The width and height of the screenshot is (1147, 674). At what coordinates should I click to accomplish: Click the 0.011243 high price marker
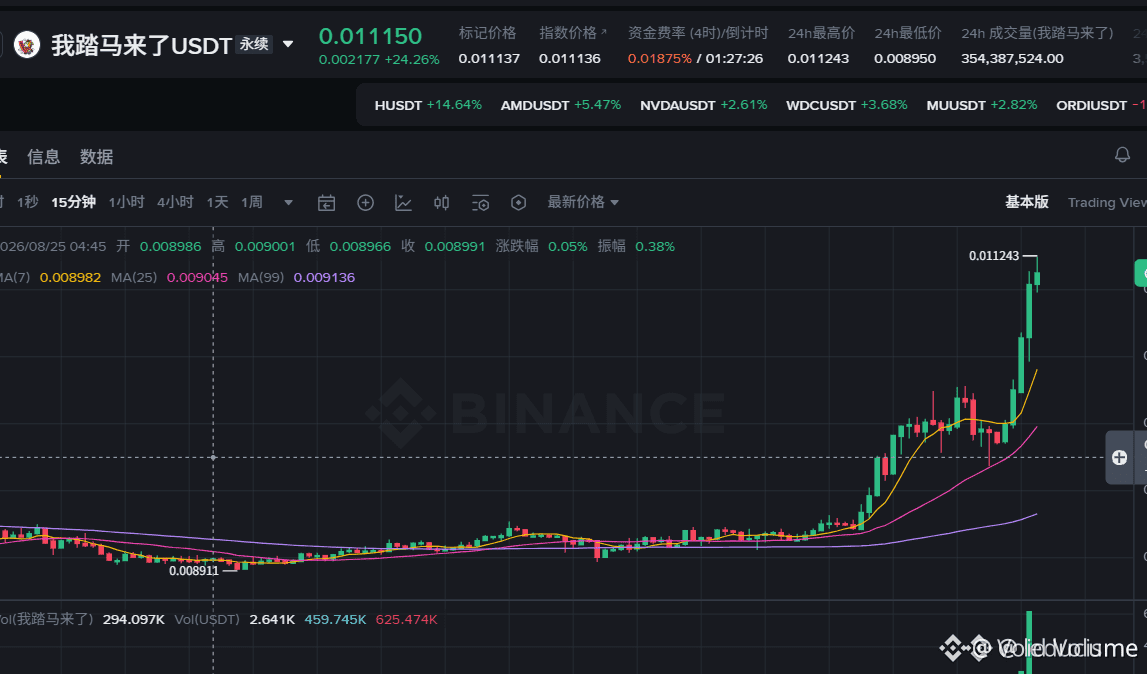point(993,255)
